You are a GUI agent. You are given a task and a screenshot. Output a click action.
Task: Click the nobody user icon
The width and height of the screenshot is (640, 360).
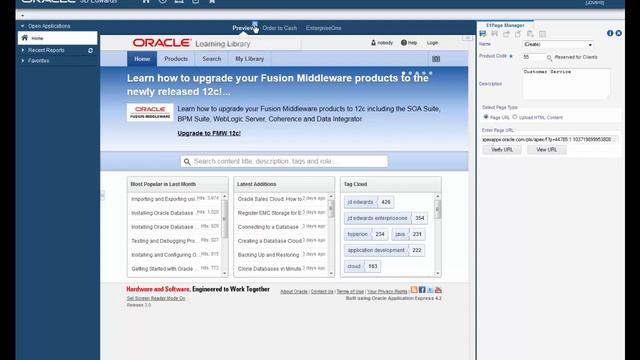tap(373, 42)
